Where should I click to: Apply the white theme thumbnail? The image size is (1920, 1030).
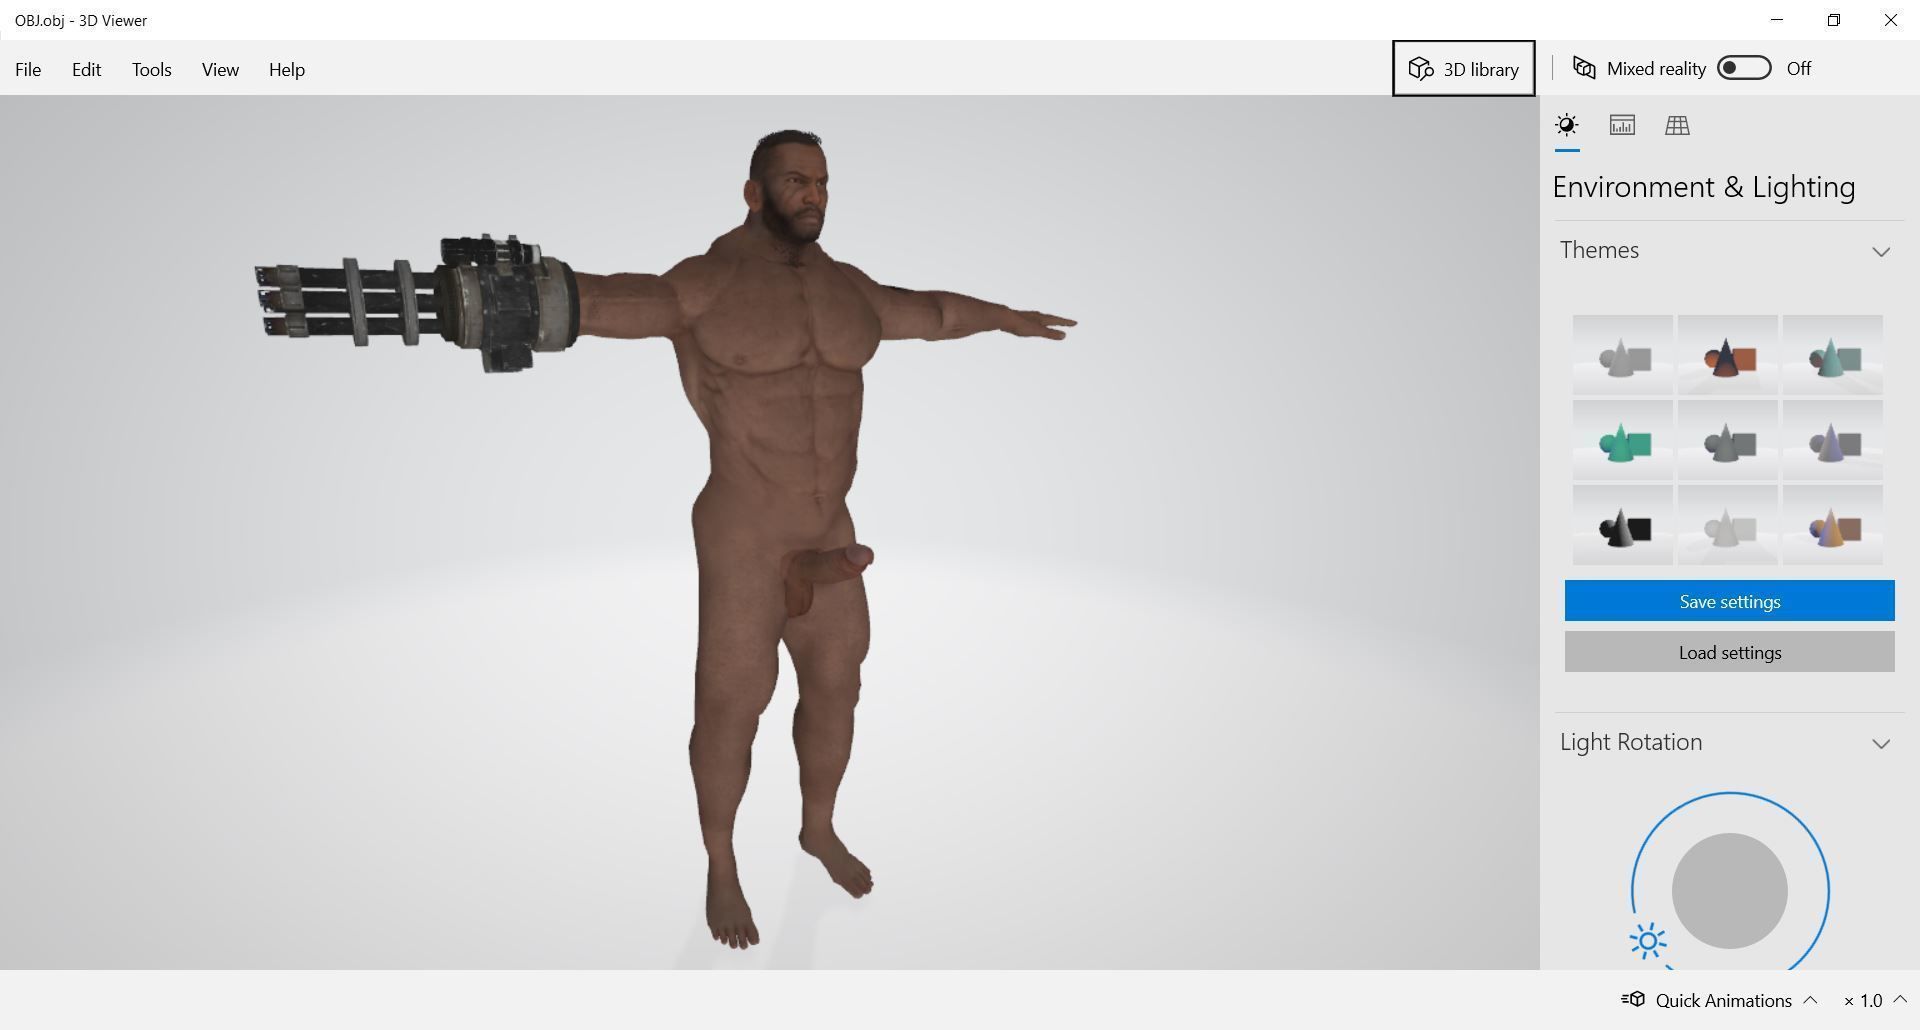coord(1727,525)
